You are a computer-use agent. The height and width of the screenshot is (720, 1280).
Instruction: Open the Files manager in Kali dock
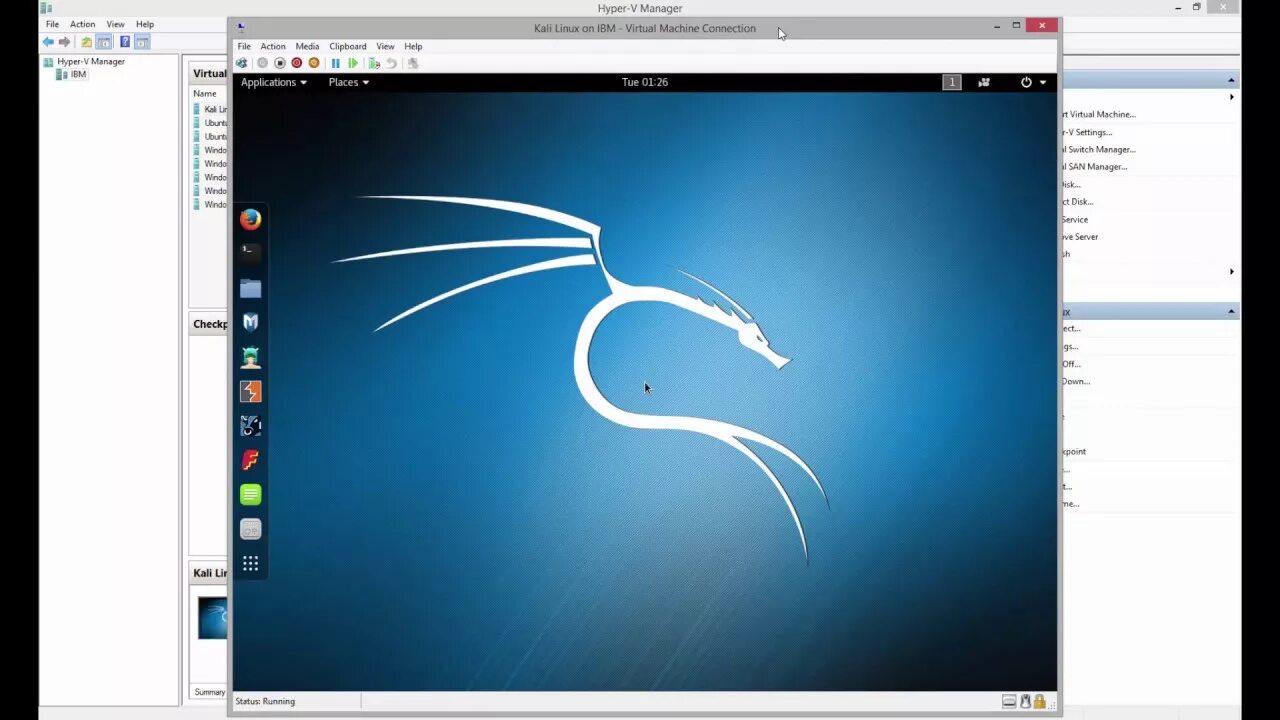251,288
